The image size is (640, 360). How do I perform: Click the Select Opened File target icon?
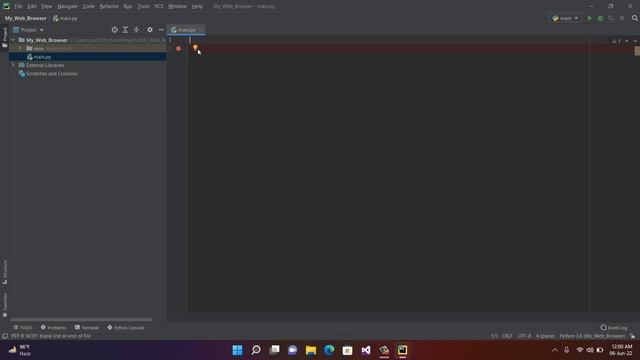point(115,30)
